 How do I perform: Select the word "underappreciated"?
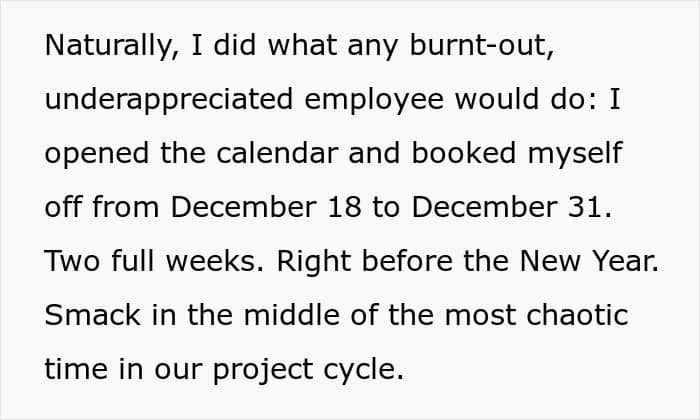169,100
